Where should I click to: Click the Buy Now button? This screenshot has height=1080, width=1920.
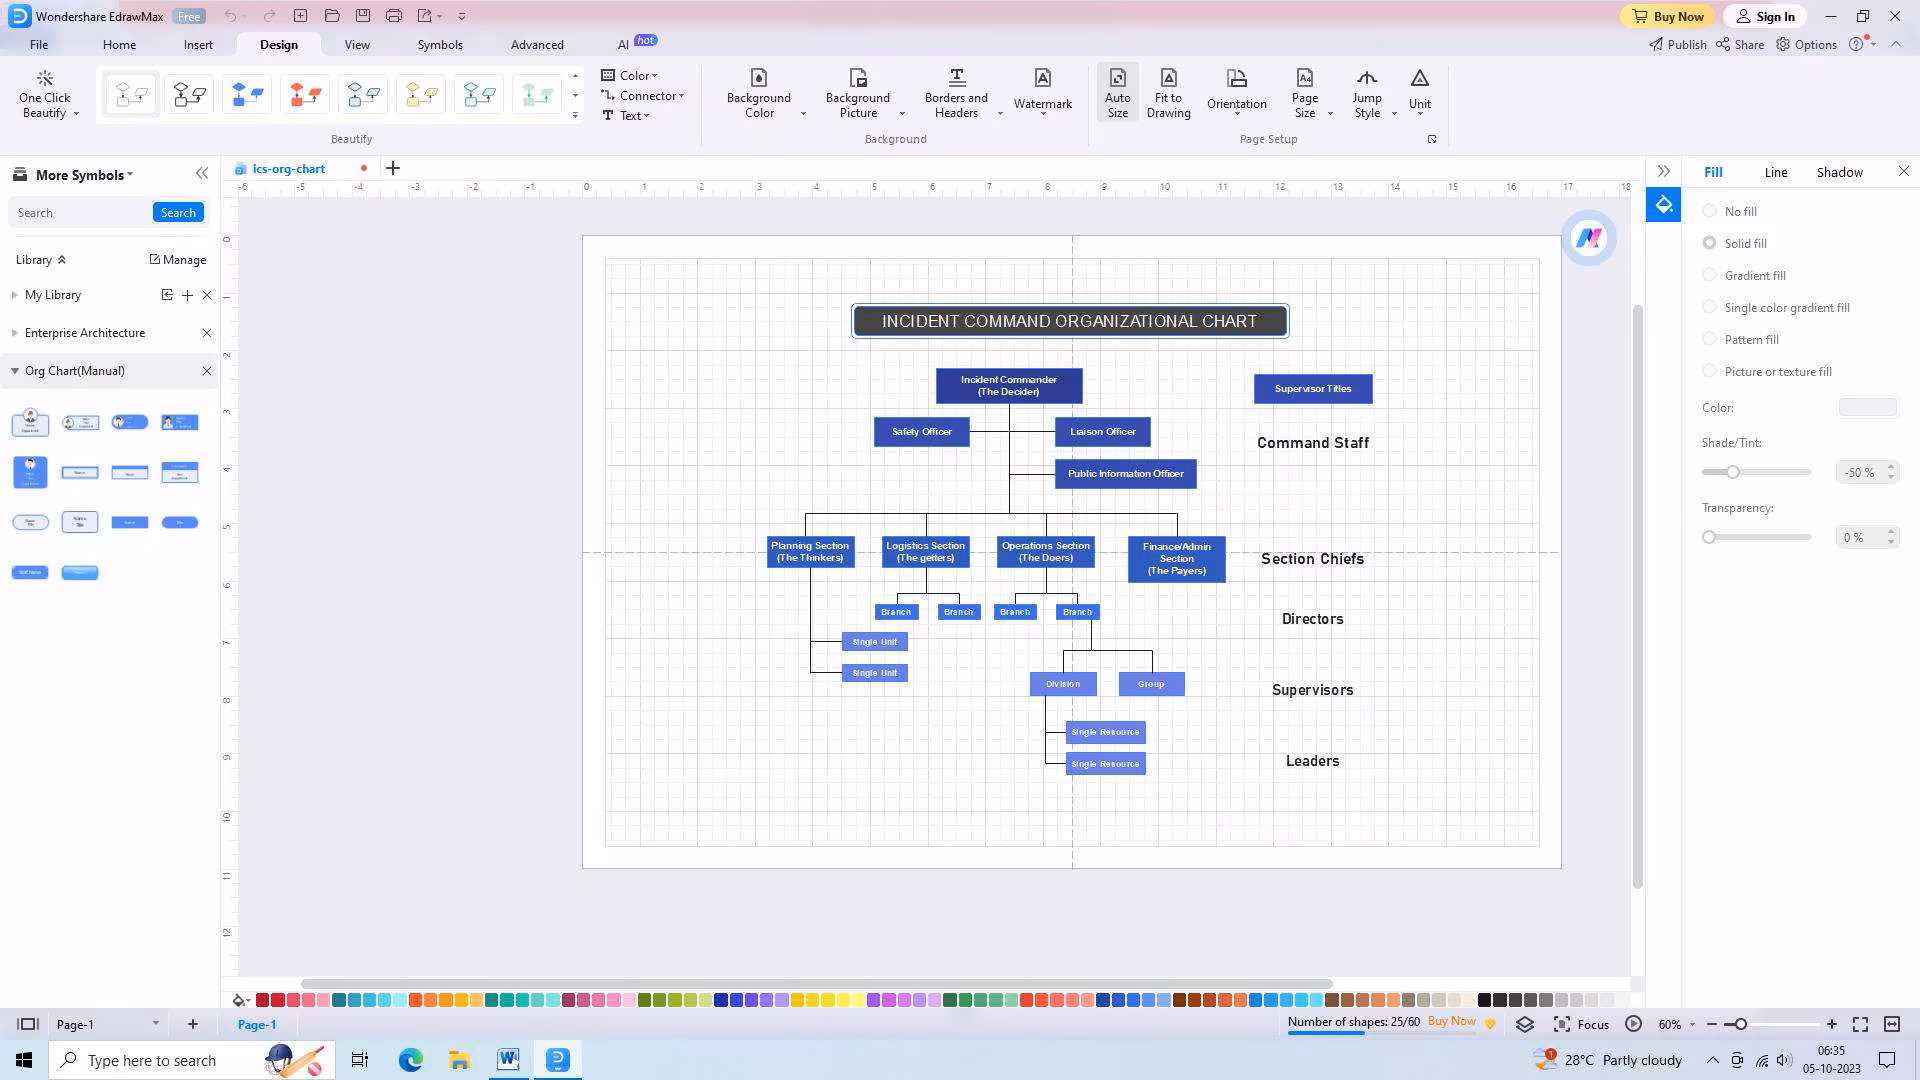click(1667, 16)
